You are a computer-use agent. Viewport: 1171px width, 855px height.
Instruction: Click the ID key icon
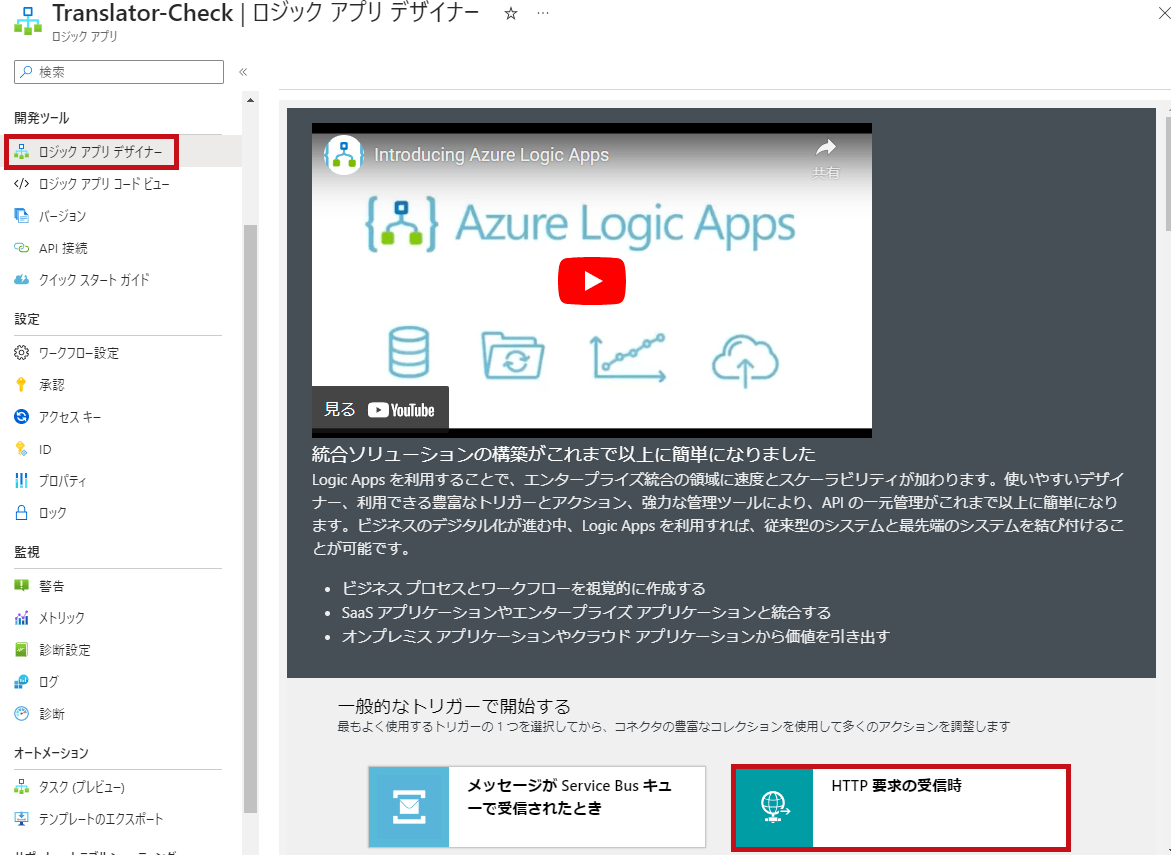click(21, 449)
